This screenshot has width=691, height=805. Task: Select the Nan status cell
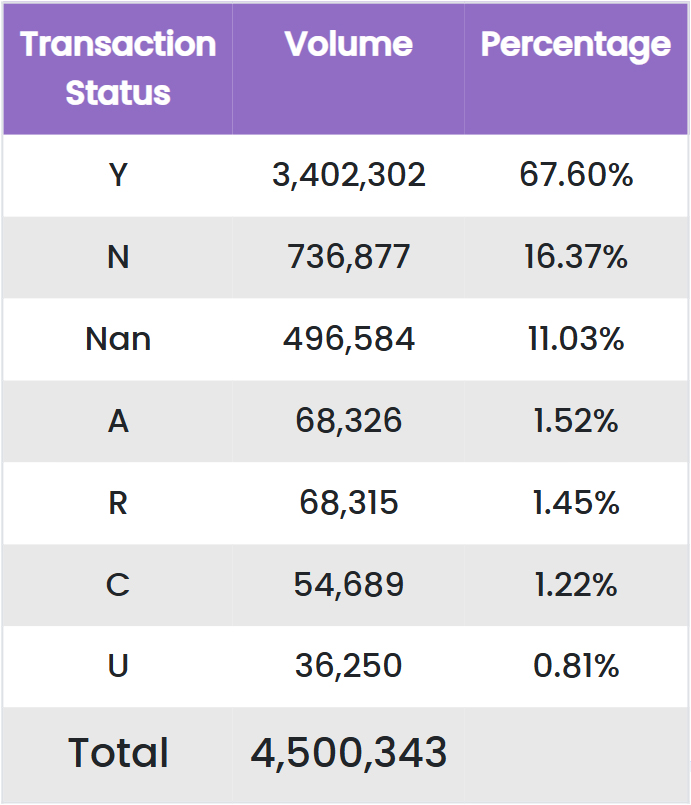point(118,339)
